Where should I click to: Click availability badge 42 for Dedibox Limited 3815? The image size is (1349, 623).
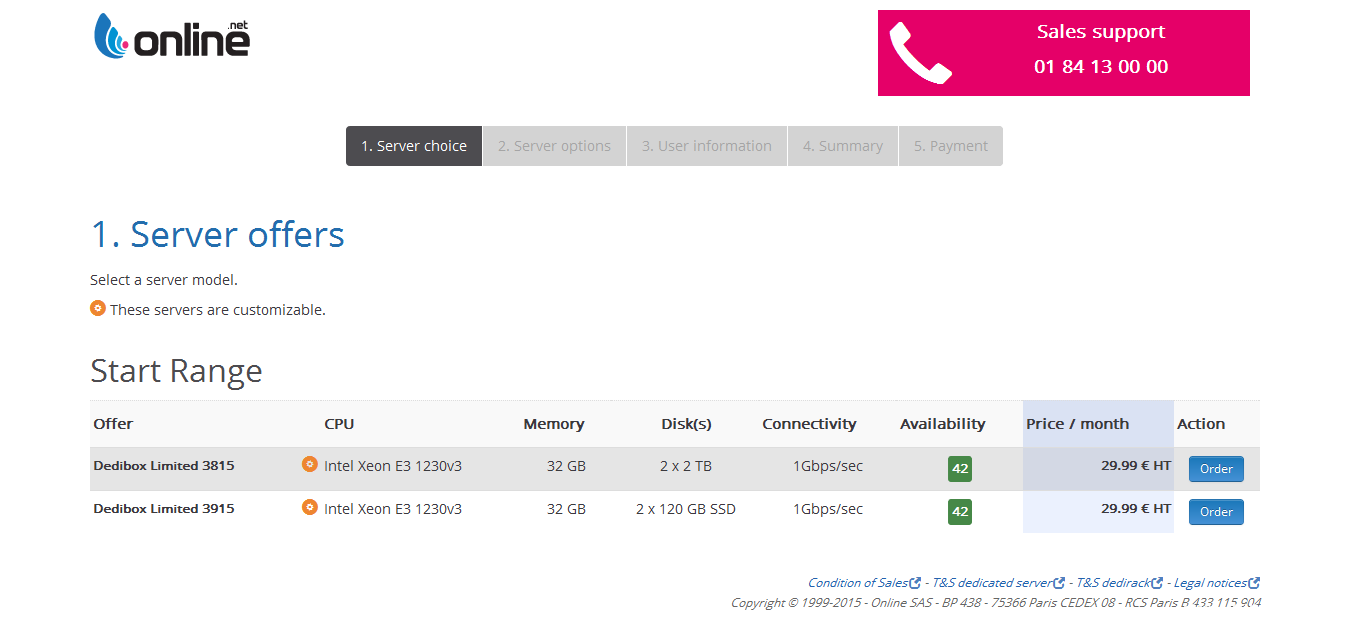coord(960,469)
